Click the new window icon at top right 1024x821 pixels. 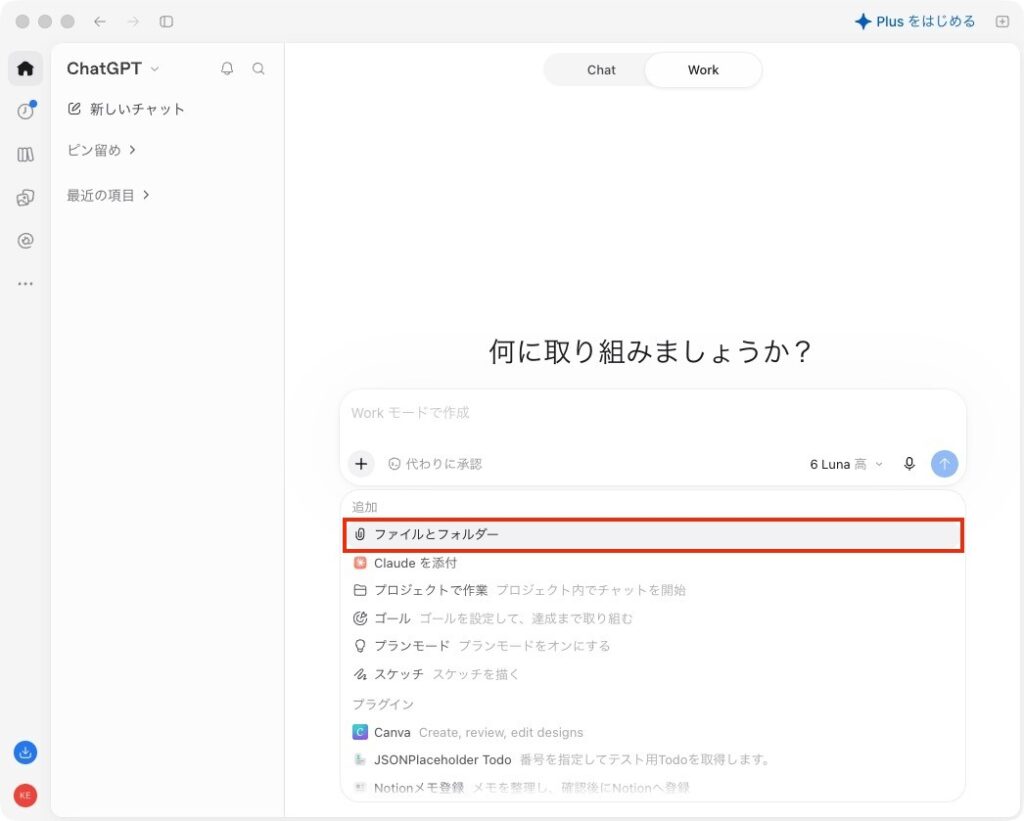pyautogui.click(x=1002, y=22)
